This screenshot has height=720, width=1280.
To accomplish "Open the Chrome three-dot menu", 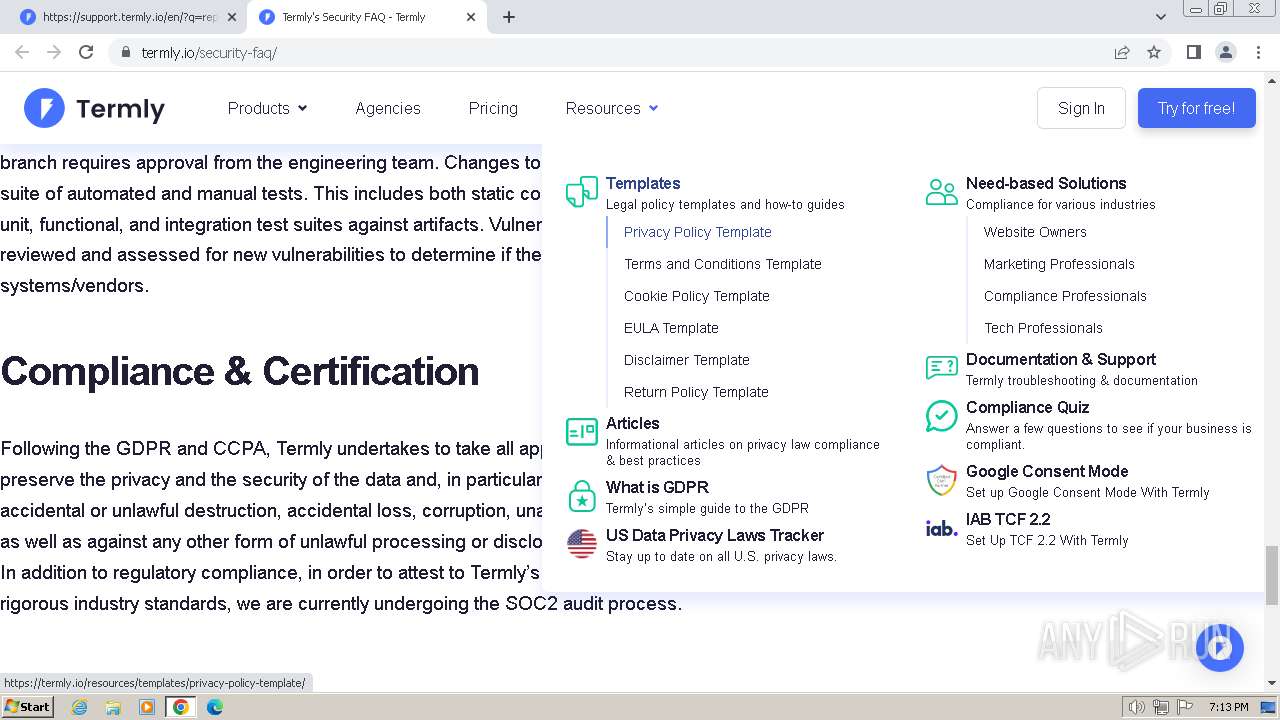I will point(1258,52).
